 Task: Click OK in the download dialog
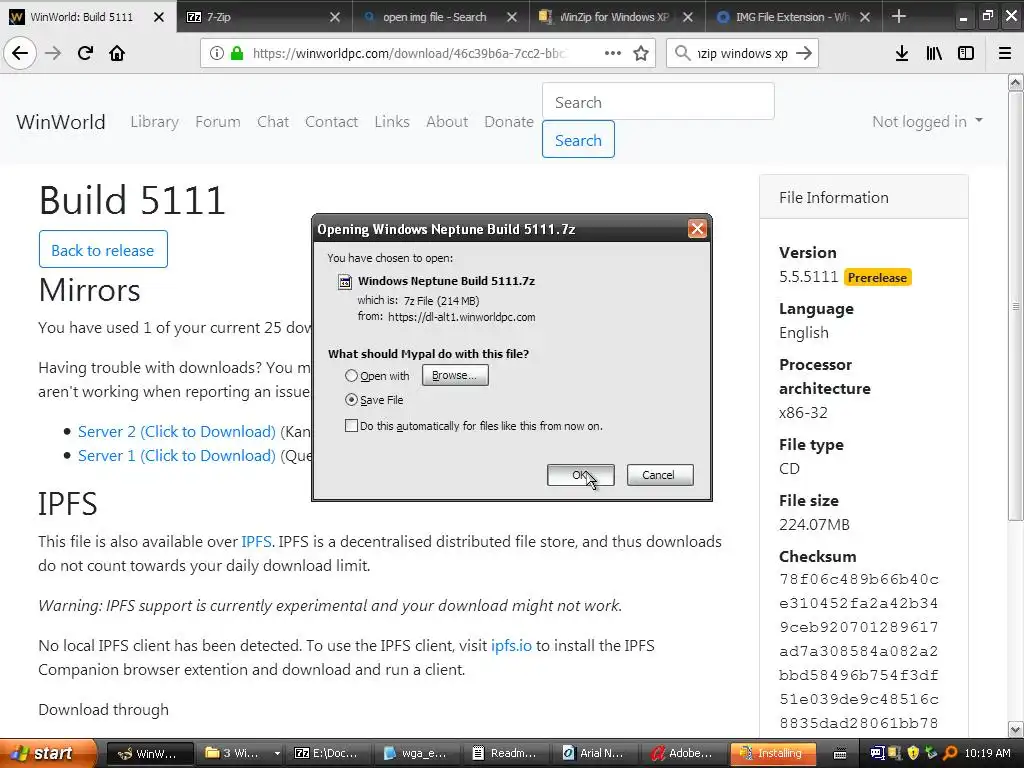pos(581,475)
